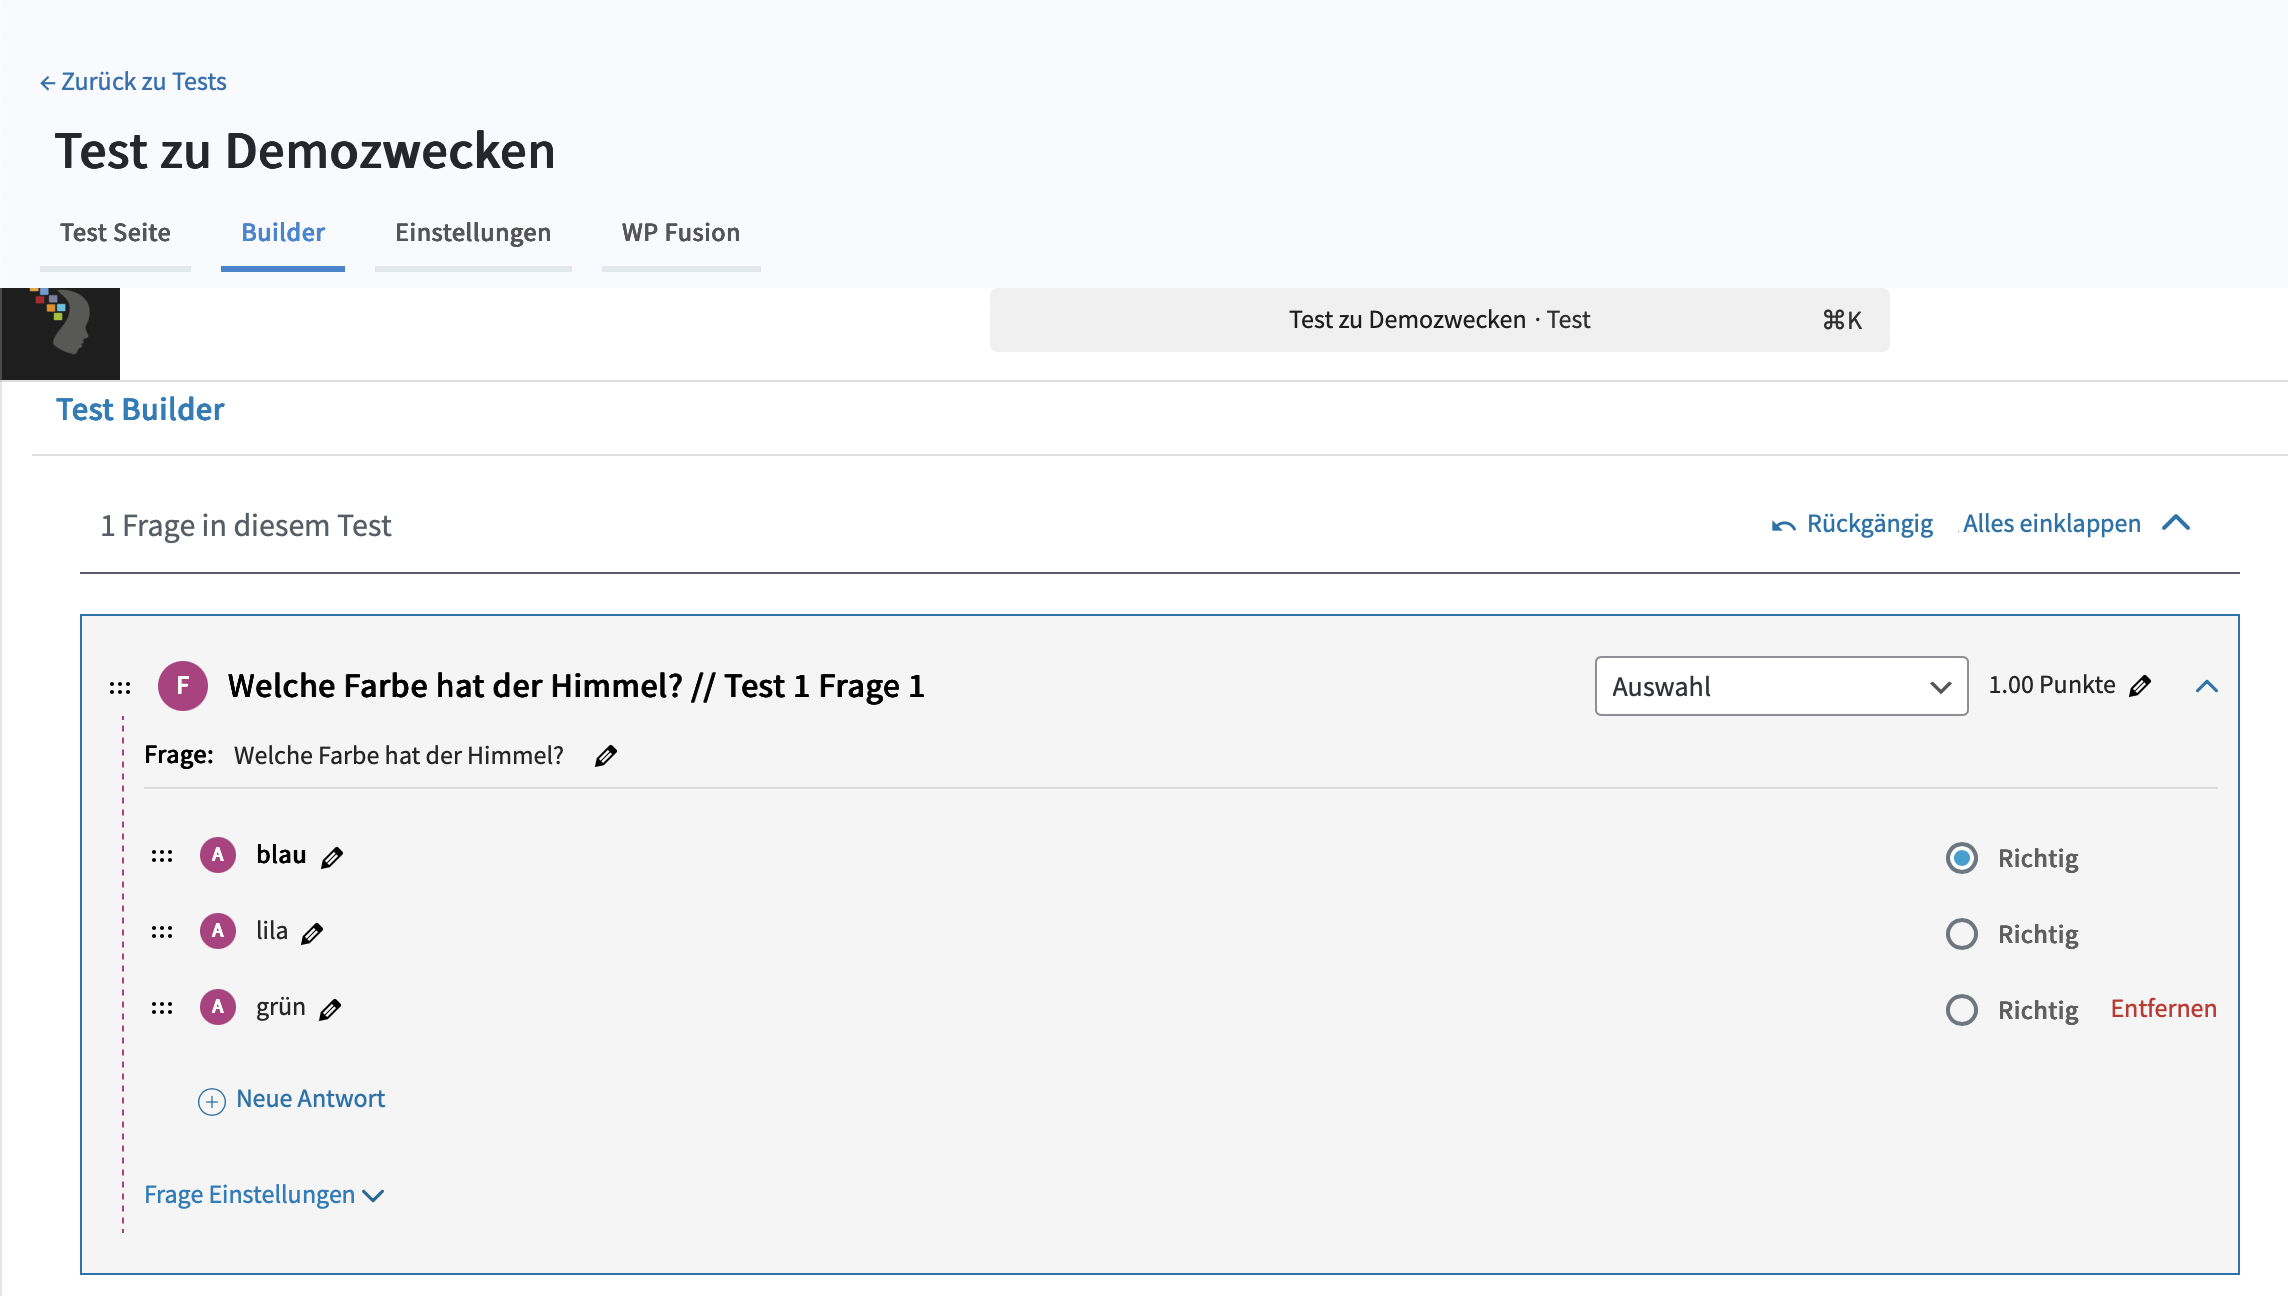The image size is (2288, 1296).
Task: Click the answer text blau
Action: pos(281,855)
